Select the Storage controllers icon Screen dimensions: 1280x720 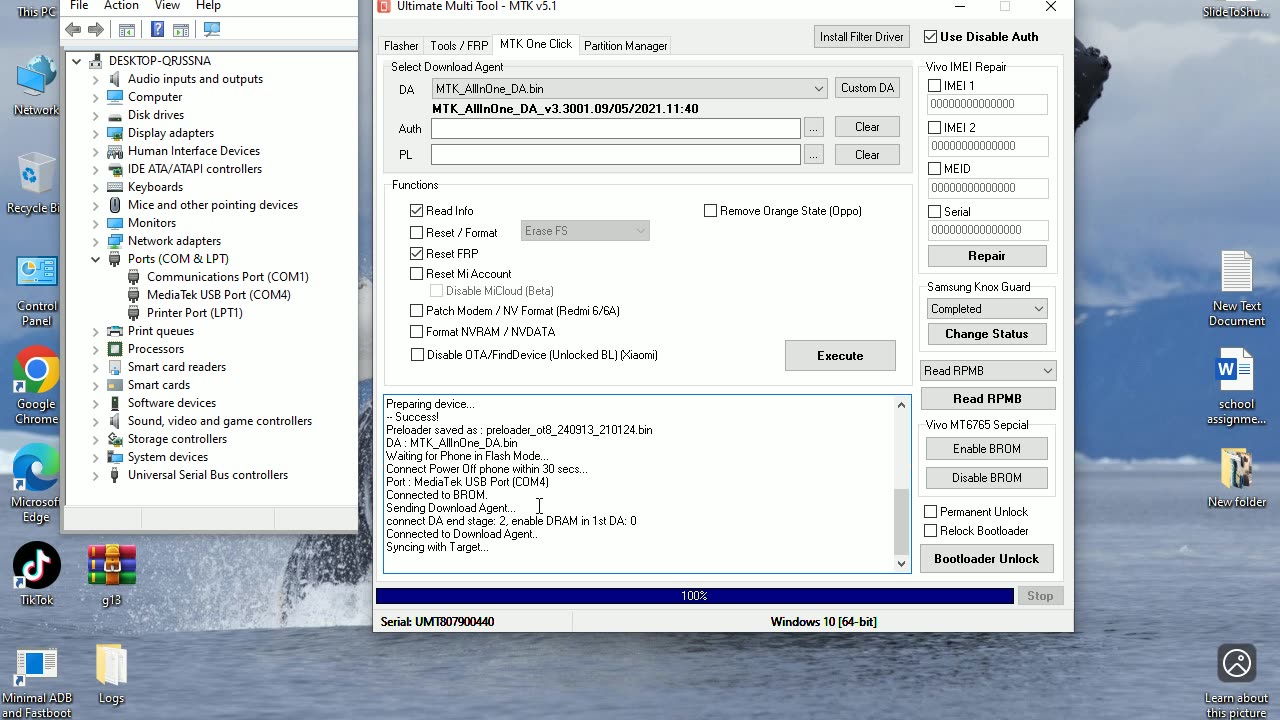[115, 439]
